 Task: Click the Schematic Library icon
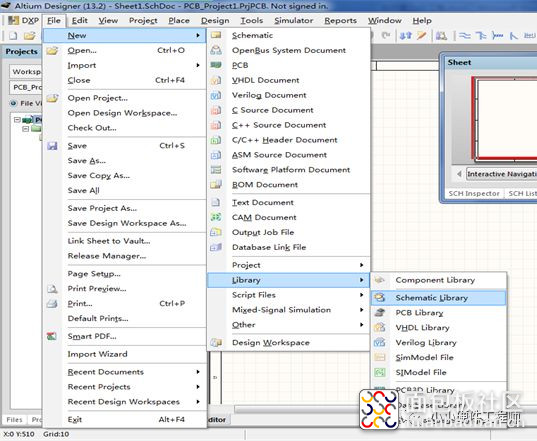point(379,298)
